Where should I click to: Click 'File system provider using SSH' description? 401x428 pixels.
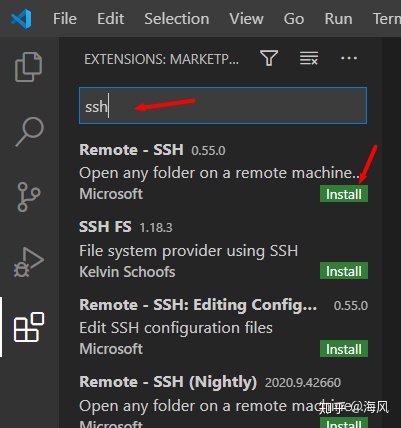tap(188, 251)
